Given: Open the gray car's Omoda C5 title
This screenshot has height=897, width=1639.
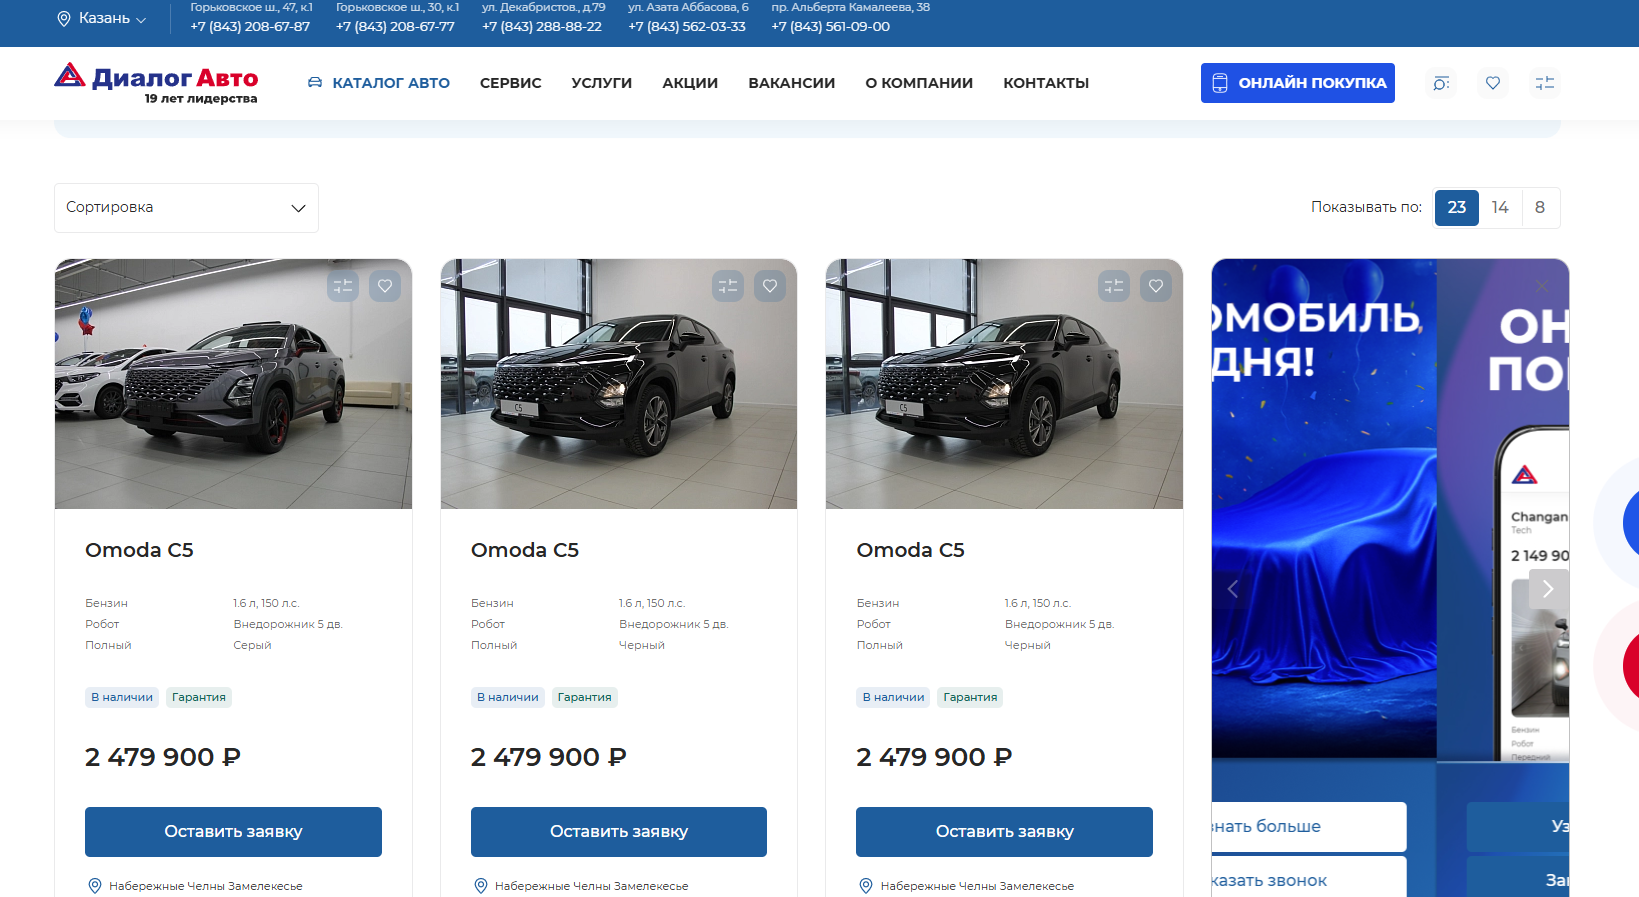Looking at the screenshot, I should (139, 550).
